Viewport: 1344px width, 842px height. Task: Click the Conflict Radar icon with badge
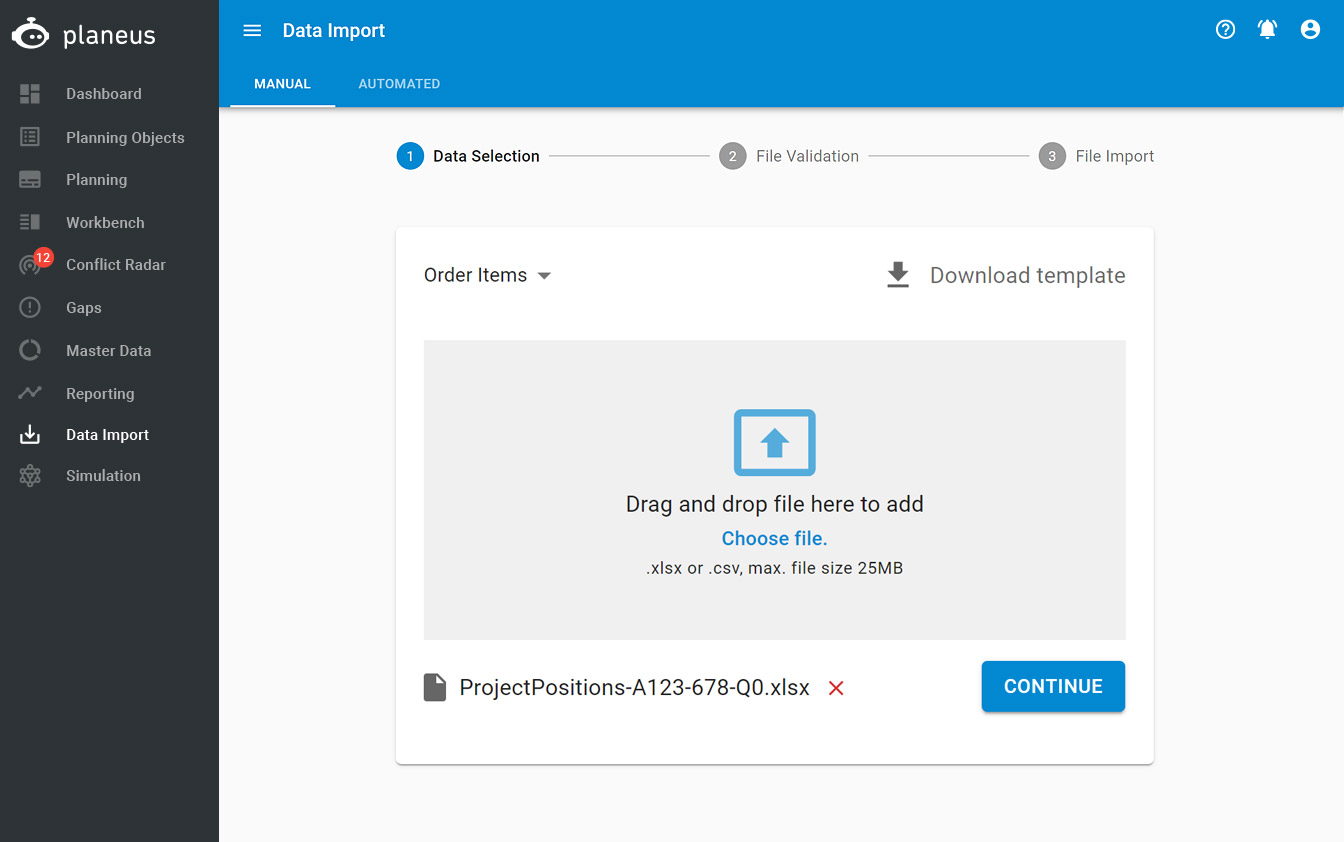(31, 265)
